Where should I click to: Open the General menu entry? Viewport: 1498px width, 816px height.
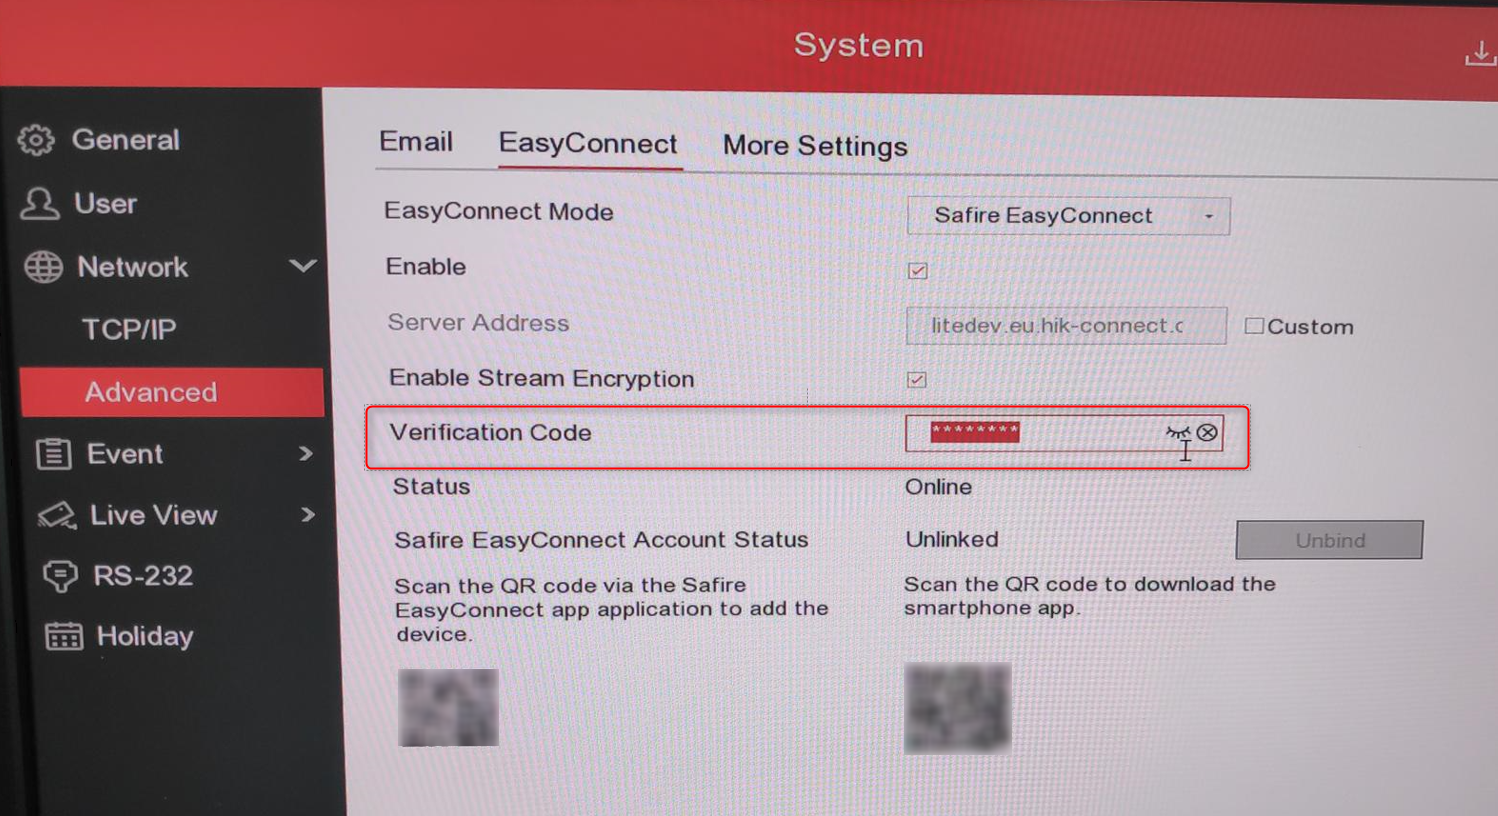point(126,140)
